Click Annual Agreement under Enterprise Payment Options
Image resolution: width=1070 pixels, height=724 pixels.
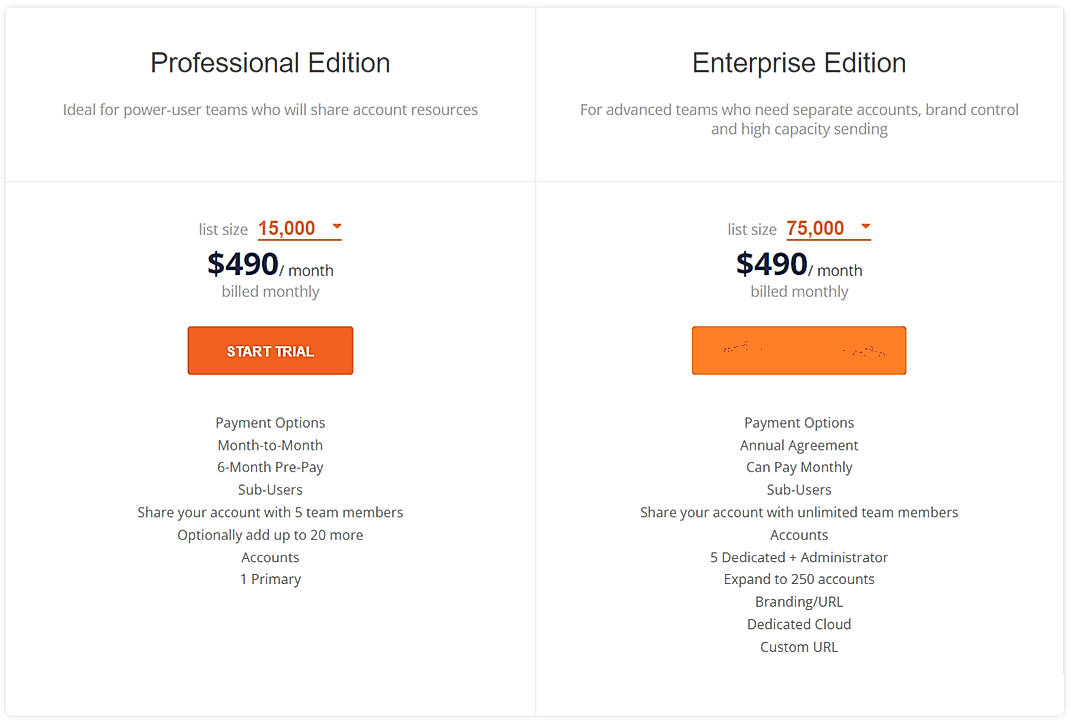tap(798, 444)
